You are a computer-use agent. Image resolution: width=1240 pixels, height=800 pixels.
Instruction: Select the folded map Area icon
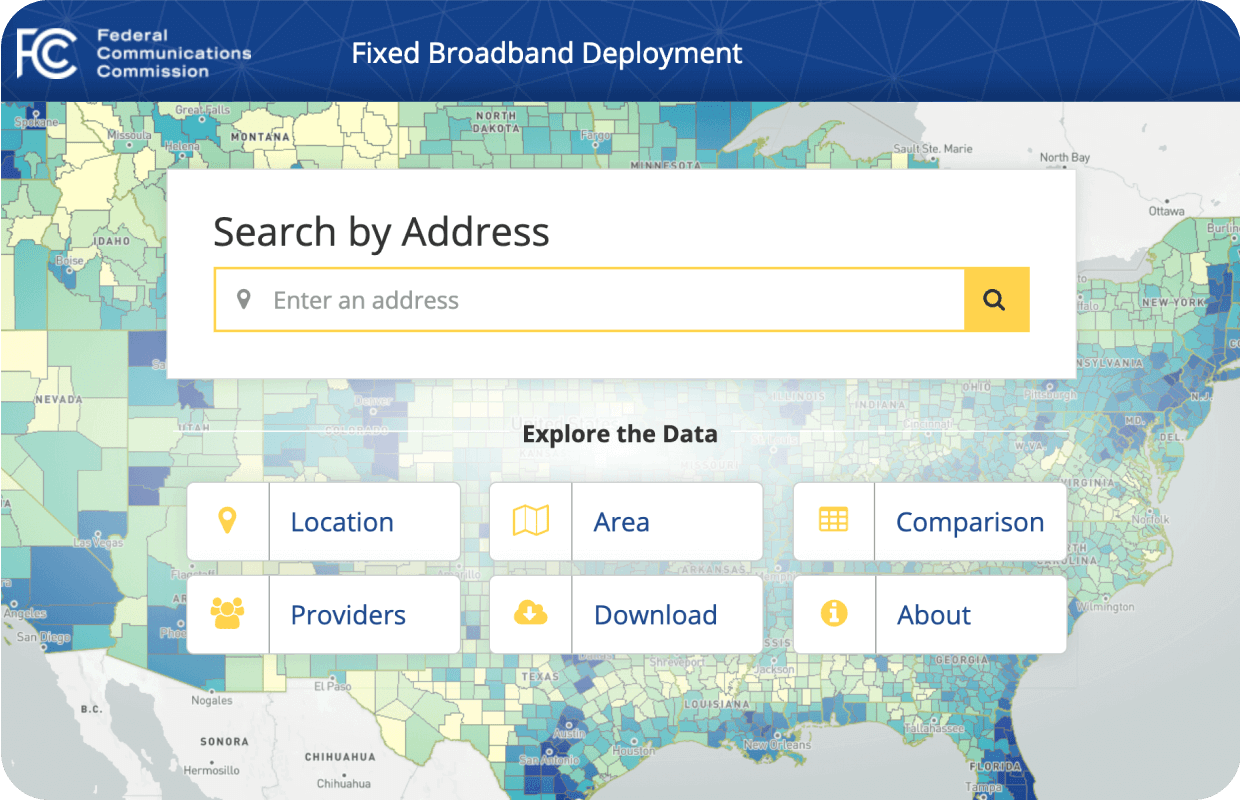(530, 521)
